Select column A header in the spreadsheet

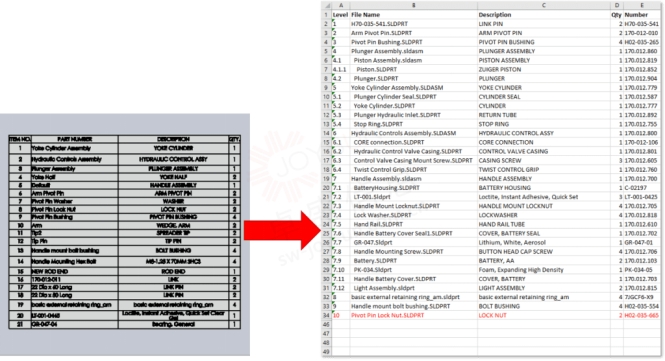341,6
